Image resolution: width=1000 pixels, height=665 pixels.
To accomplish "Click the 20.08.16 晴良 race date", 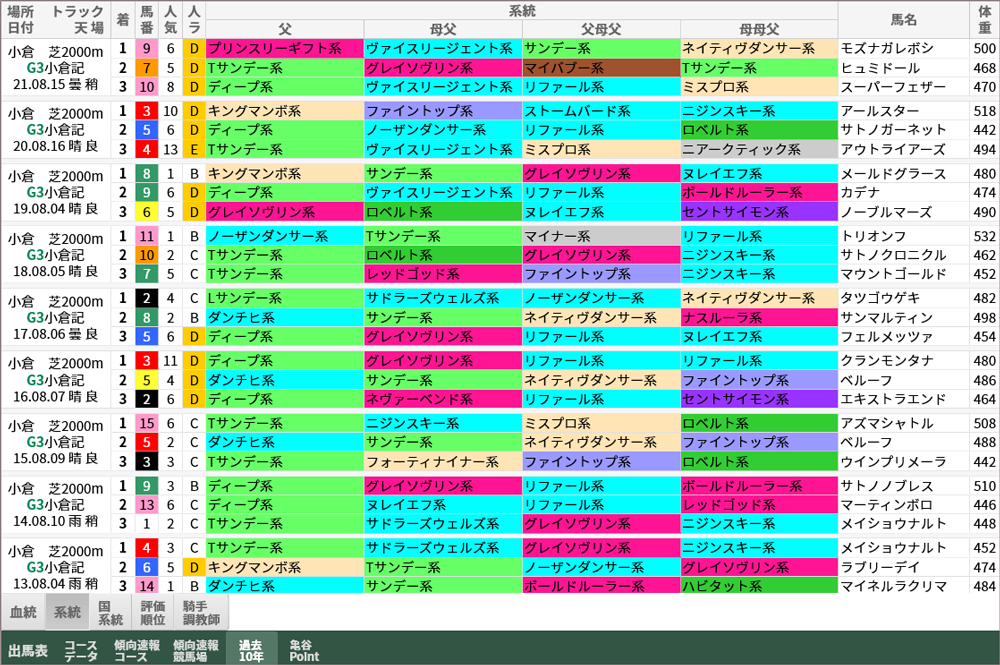I will pos(55,146).
